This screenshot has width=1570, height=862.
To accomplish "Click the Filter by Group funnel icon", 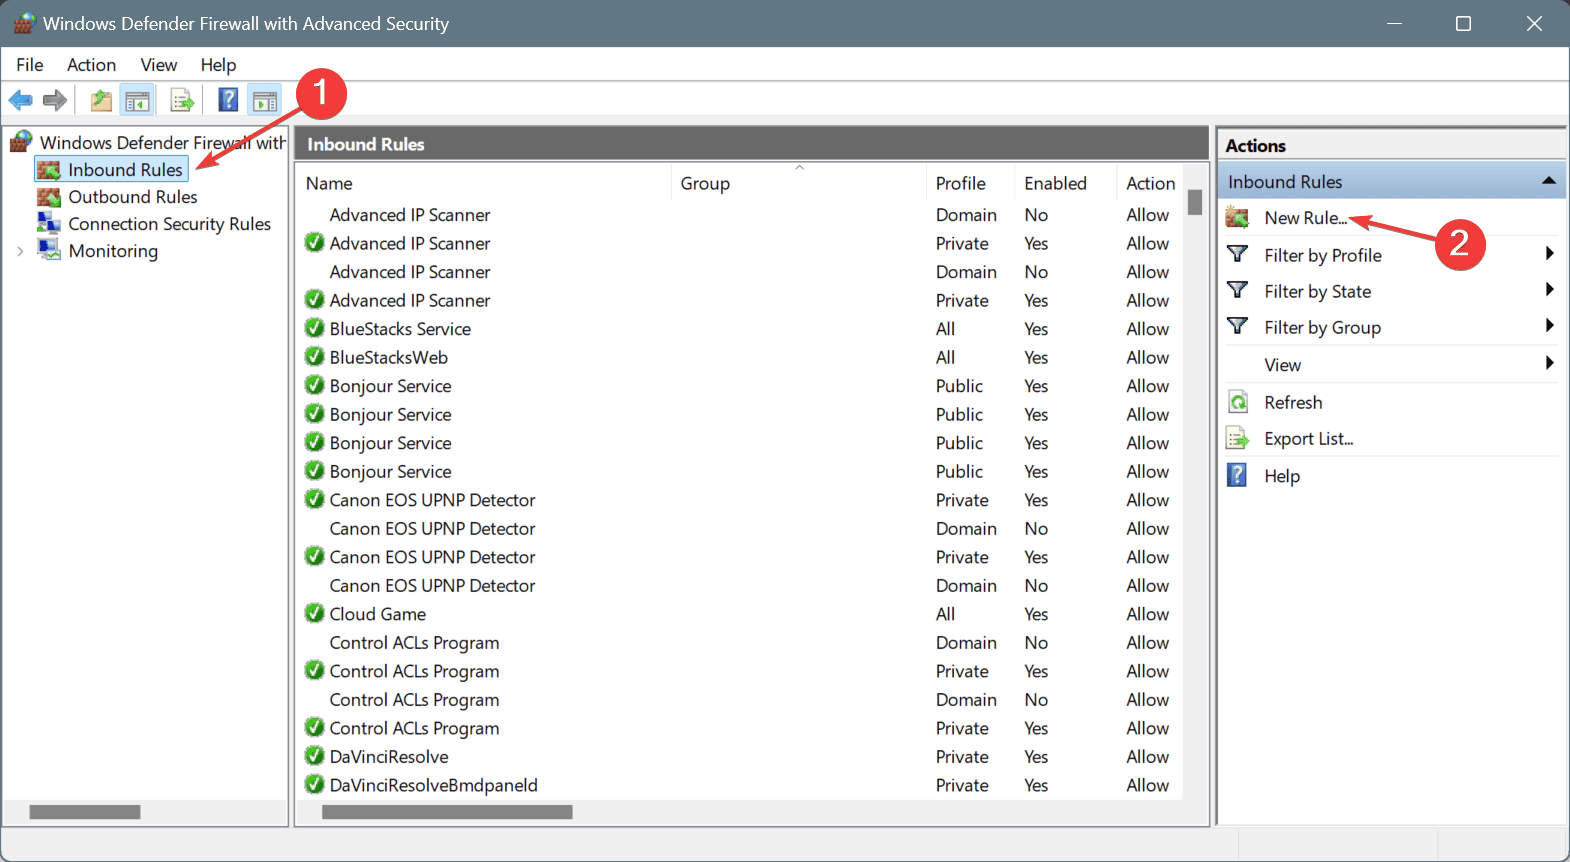I will point(1238,326).
